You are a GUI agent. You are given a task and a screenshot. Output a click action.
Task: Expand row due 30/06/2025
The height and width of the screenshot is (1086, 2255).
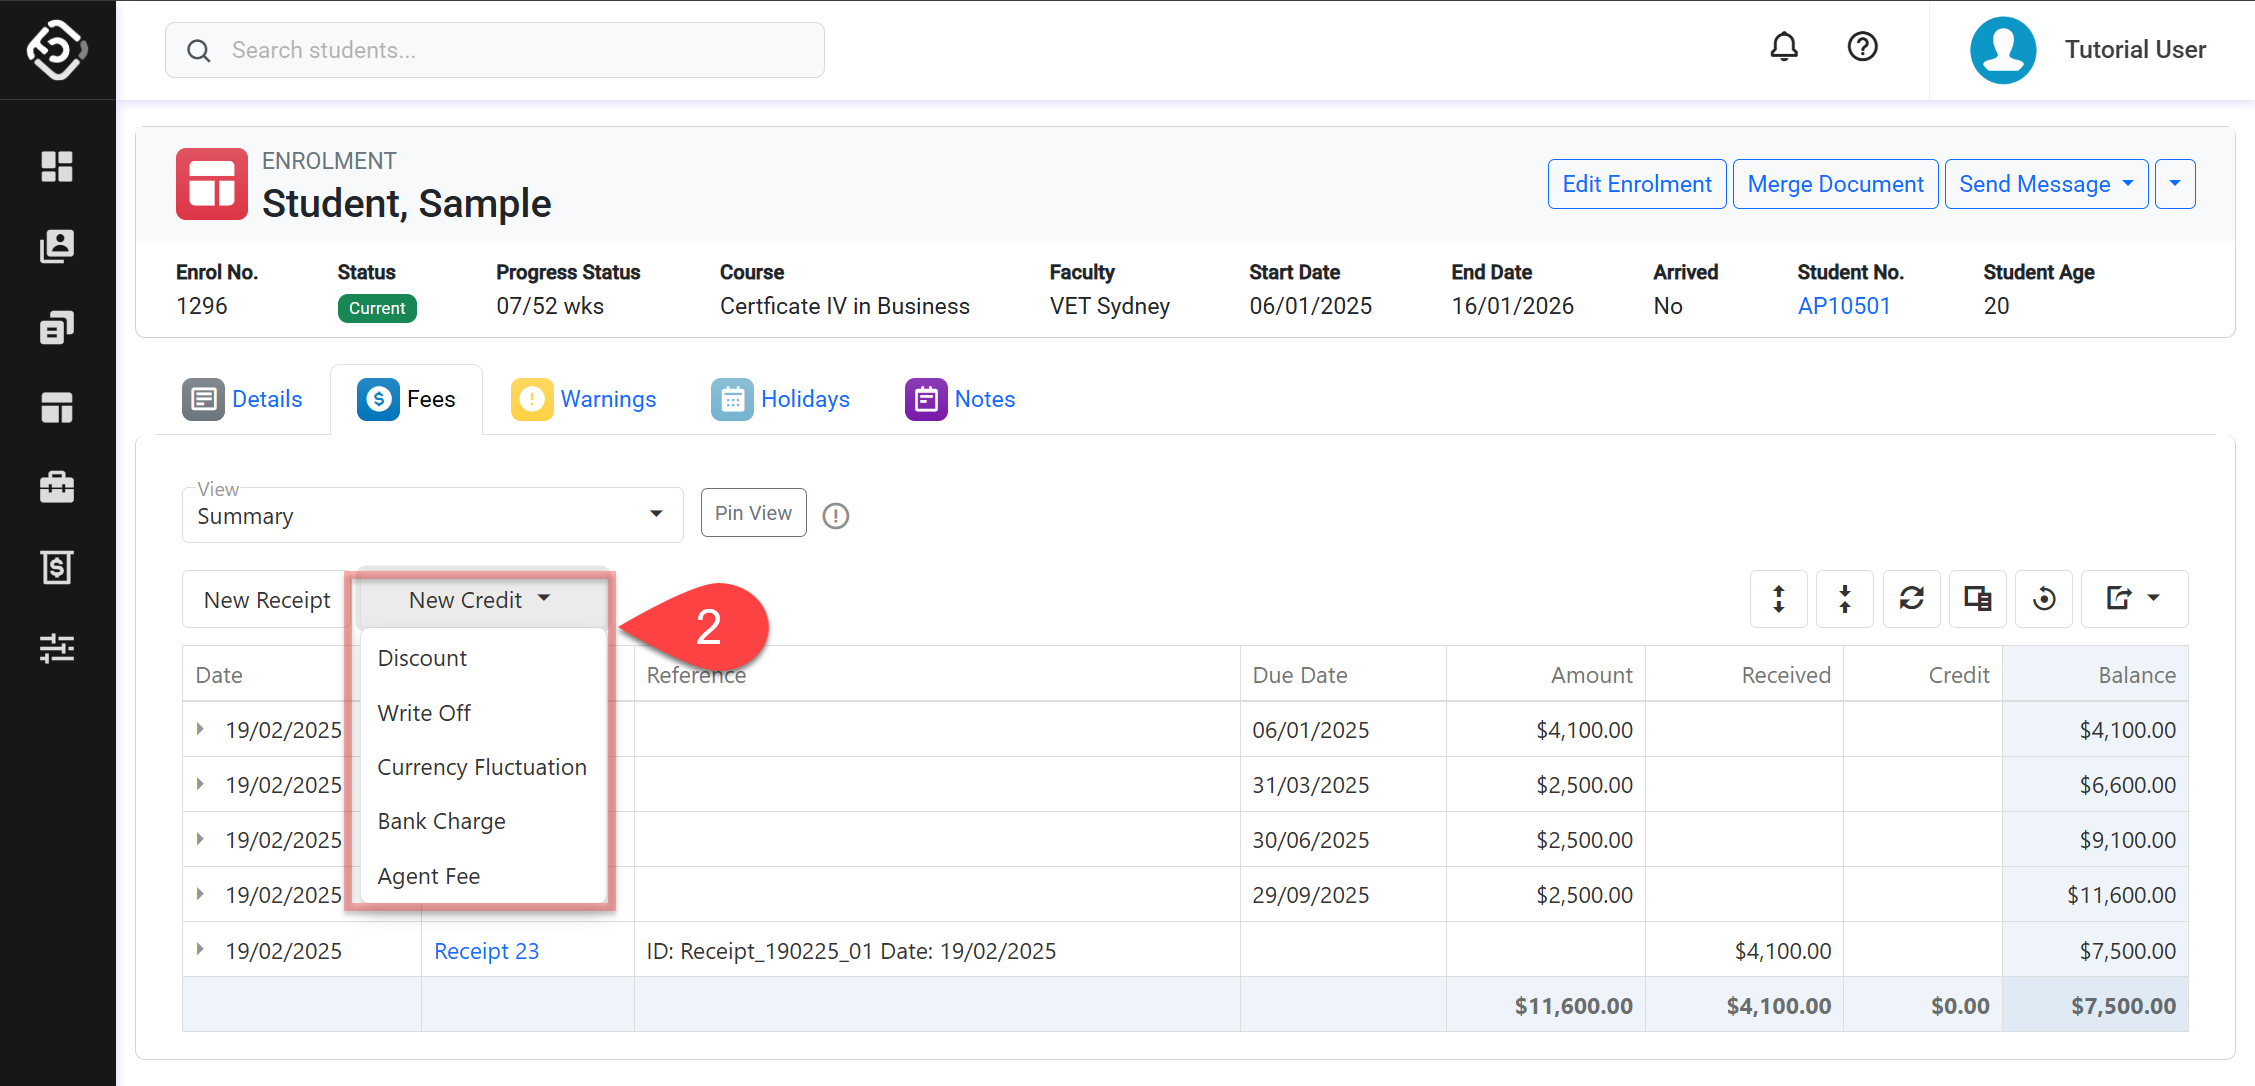[201, 840]
